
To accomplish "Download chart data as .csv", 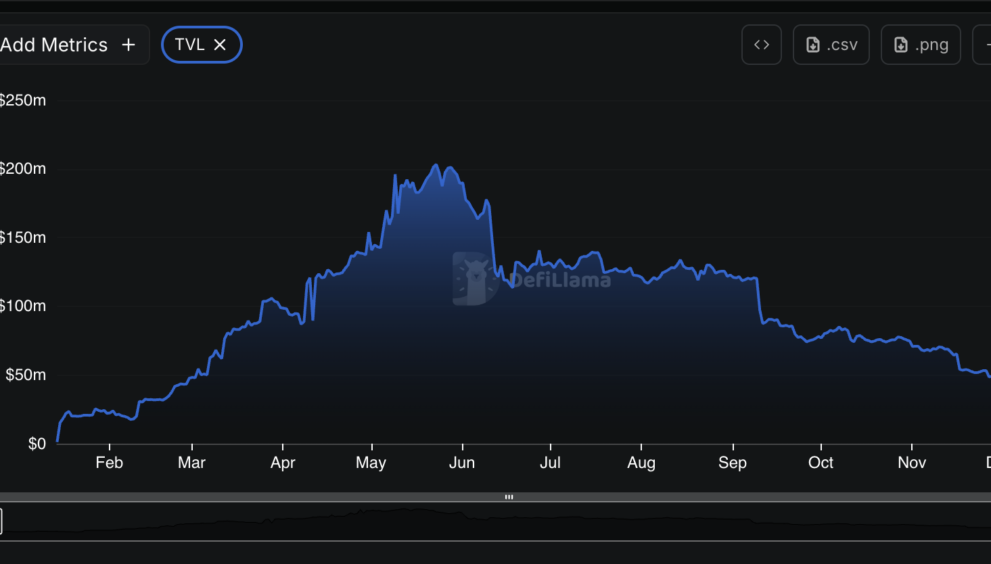I will tap(831, 45).
